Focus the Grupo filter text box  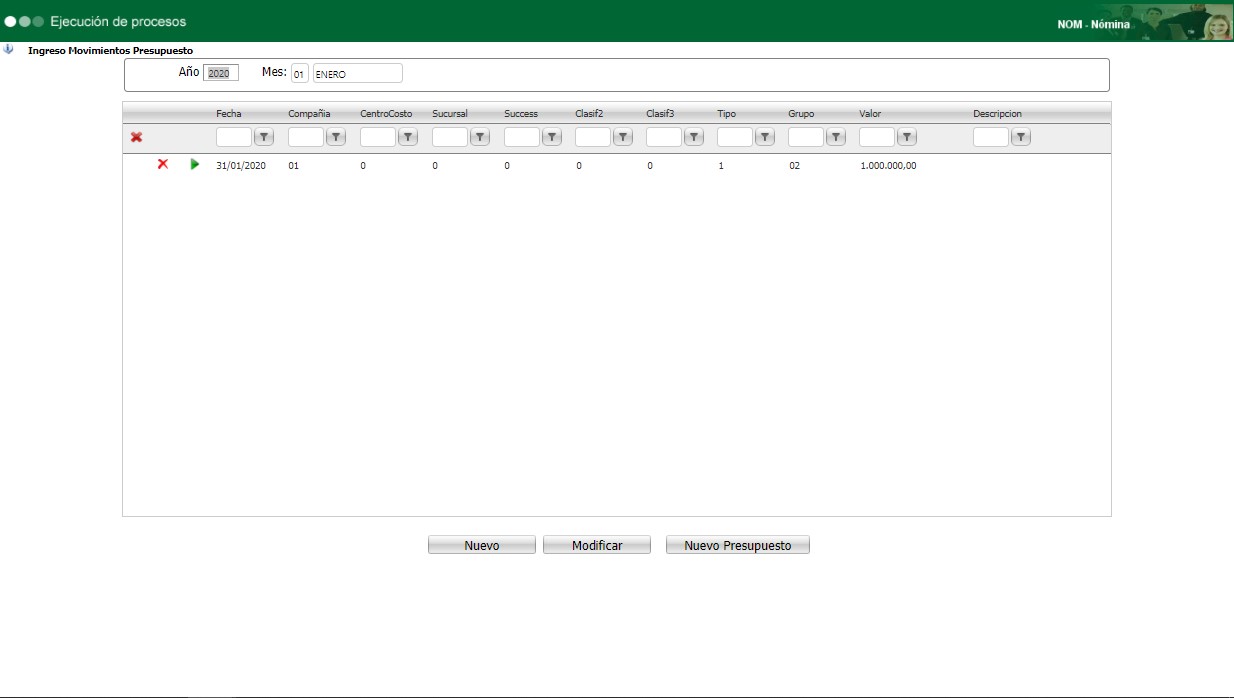tap(806, 137)
